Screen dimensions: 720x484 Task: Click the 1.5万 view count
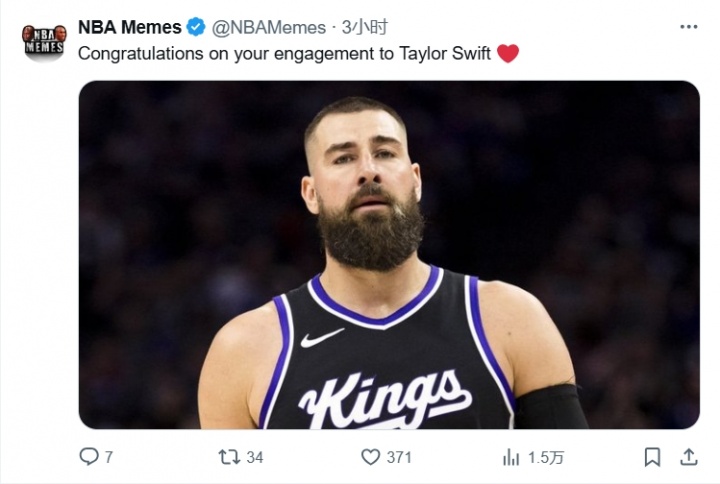tap(546, 458)
